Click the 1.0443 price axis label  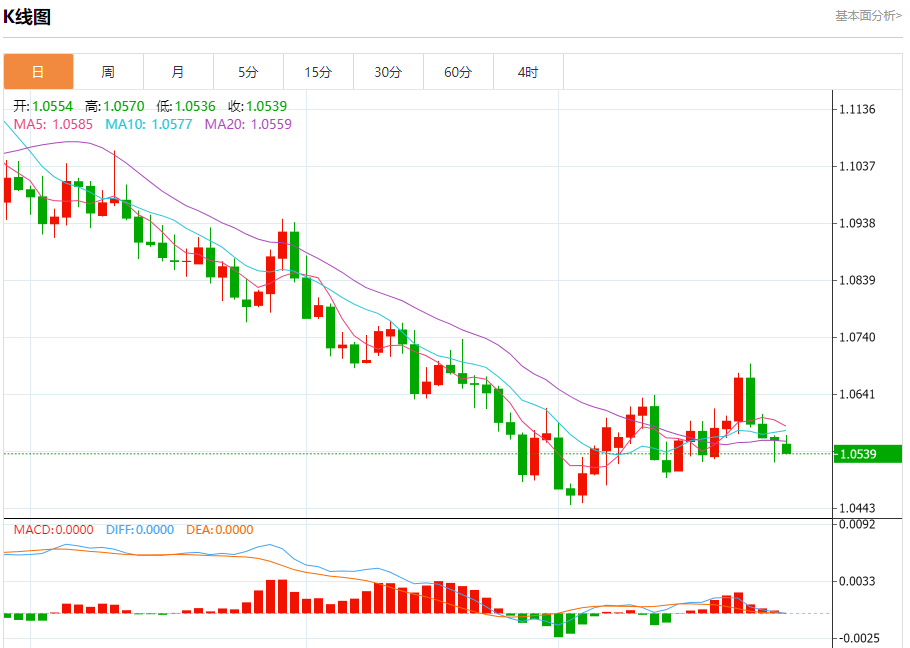pyautogui.click(x=857, y=509)
